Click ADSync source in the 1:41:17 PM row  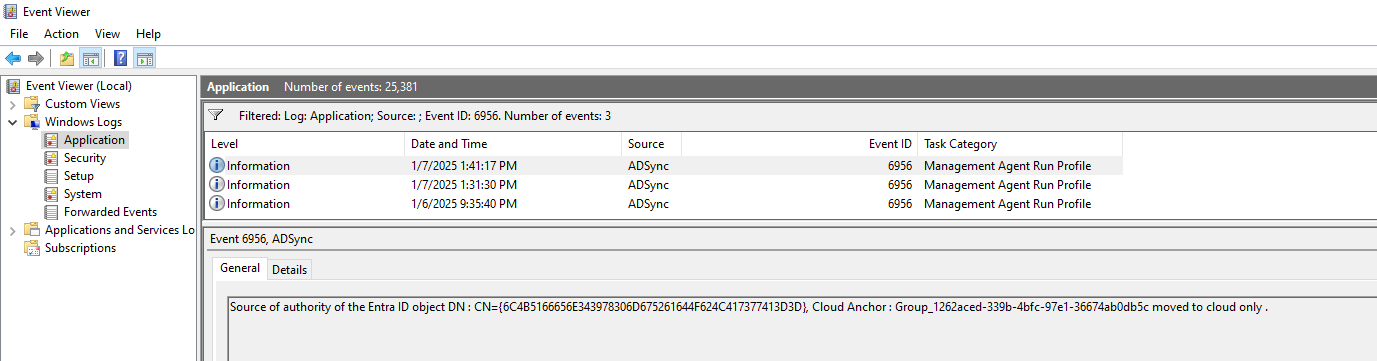pyautogui.click(x=648, y=166)
